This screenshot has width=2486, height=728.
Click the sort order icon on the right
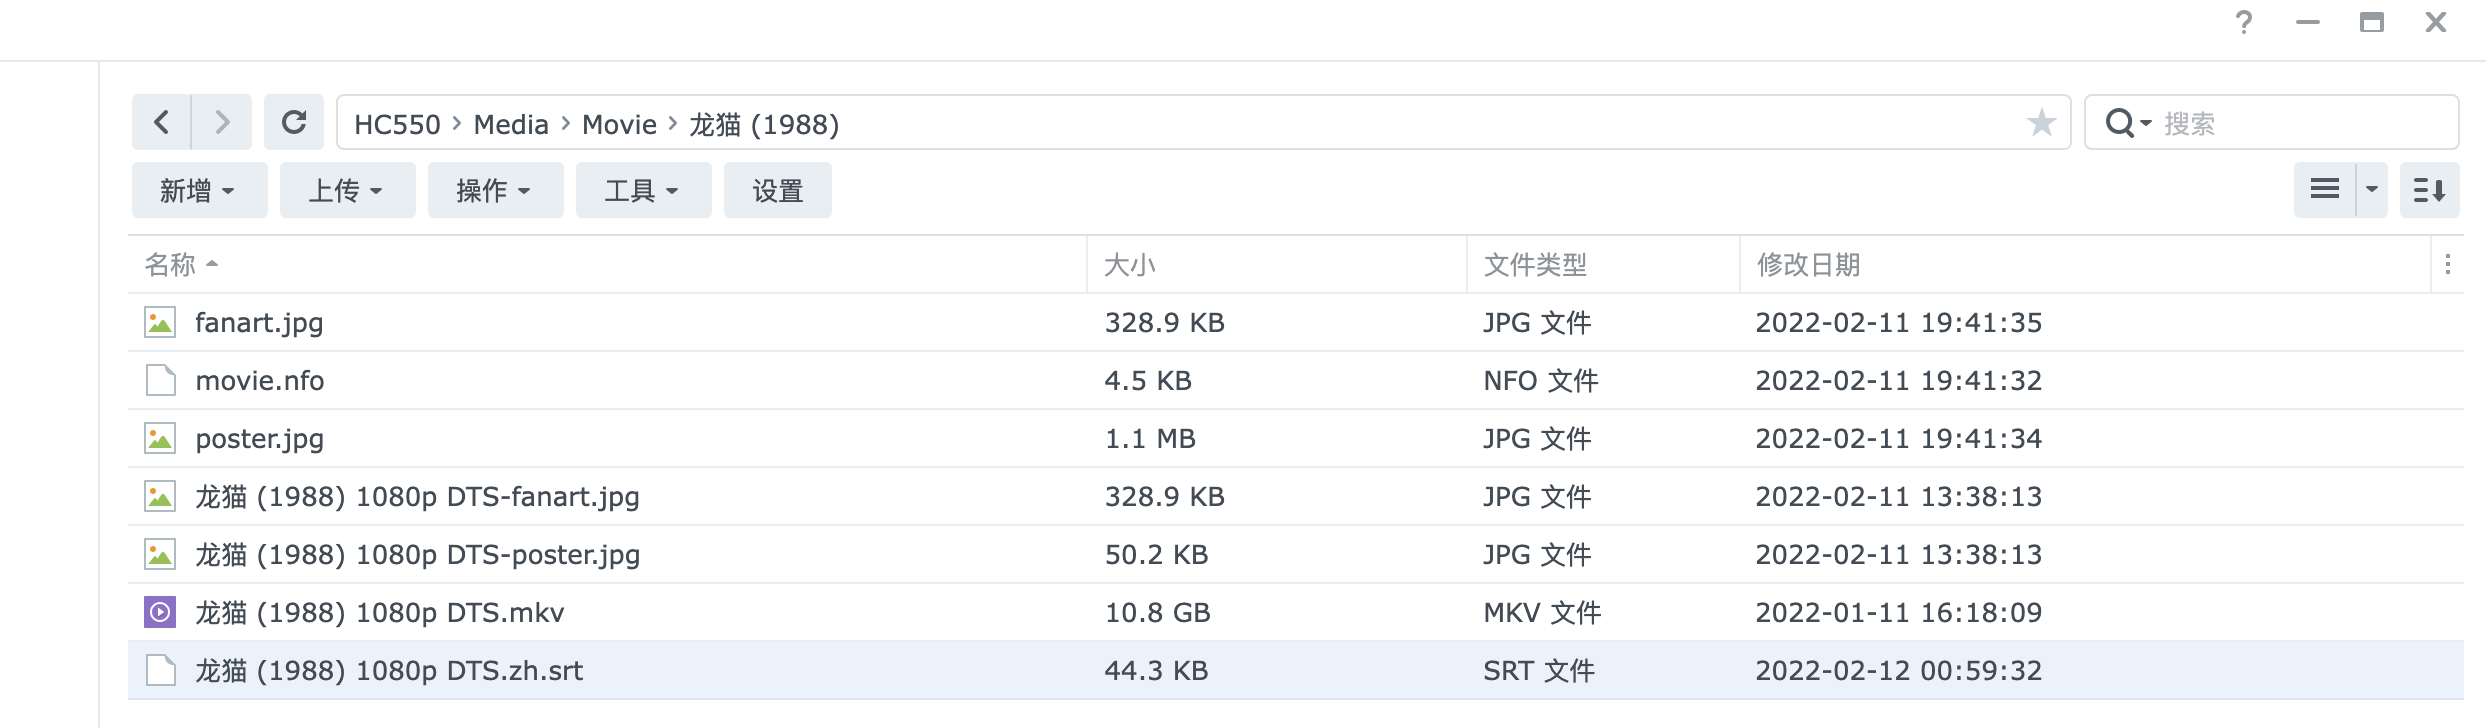[x=2432, y=189]
